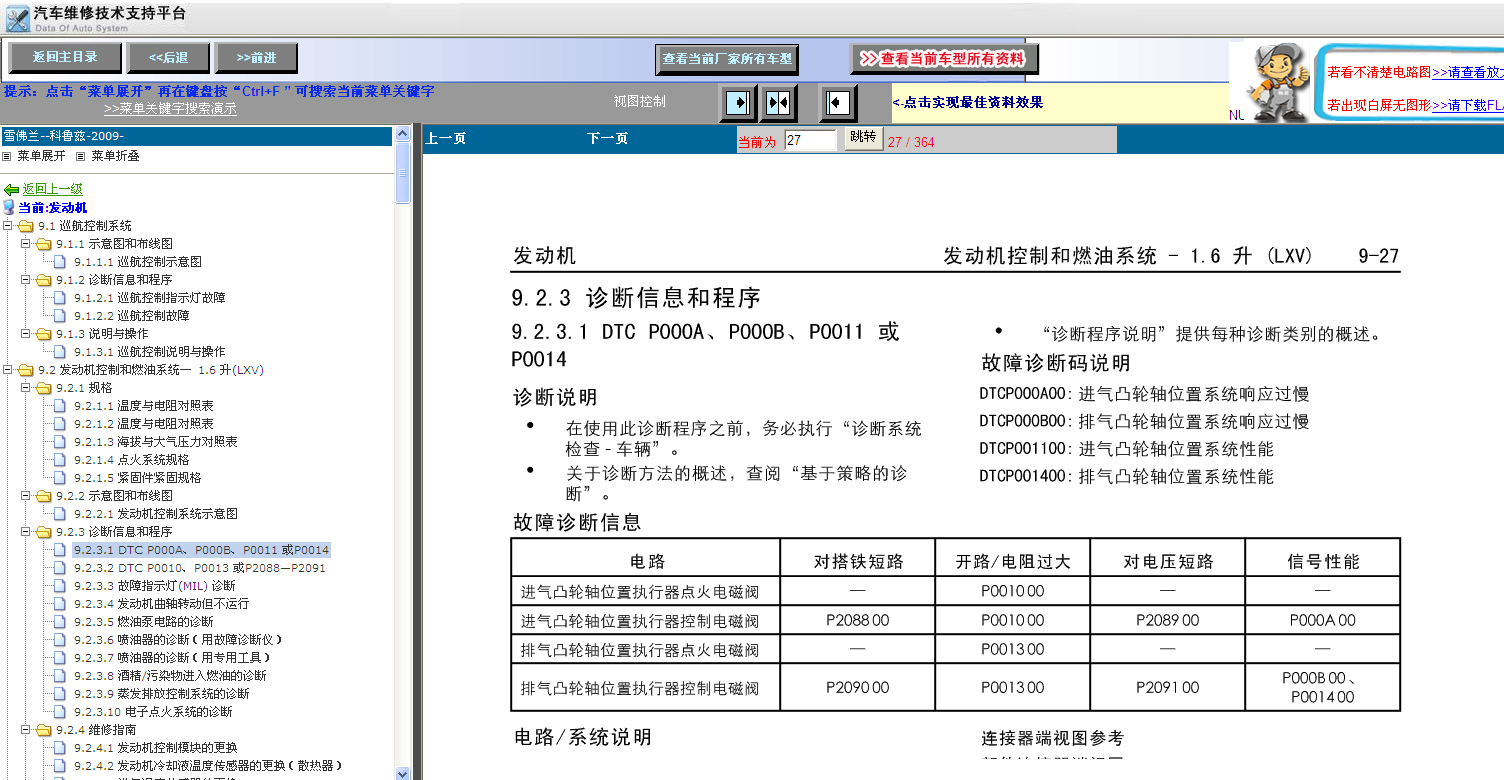This screenshot has height=780, width=1504.
Task: Click the folder icon of 9.1.2 诊断信息和程序
Action: pyautogui.click(x=44, y=280)
